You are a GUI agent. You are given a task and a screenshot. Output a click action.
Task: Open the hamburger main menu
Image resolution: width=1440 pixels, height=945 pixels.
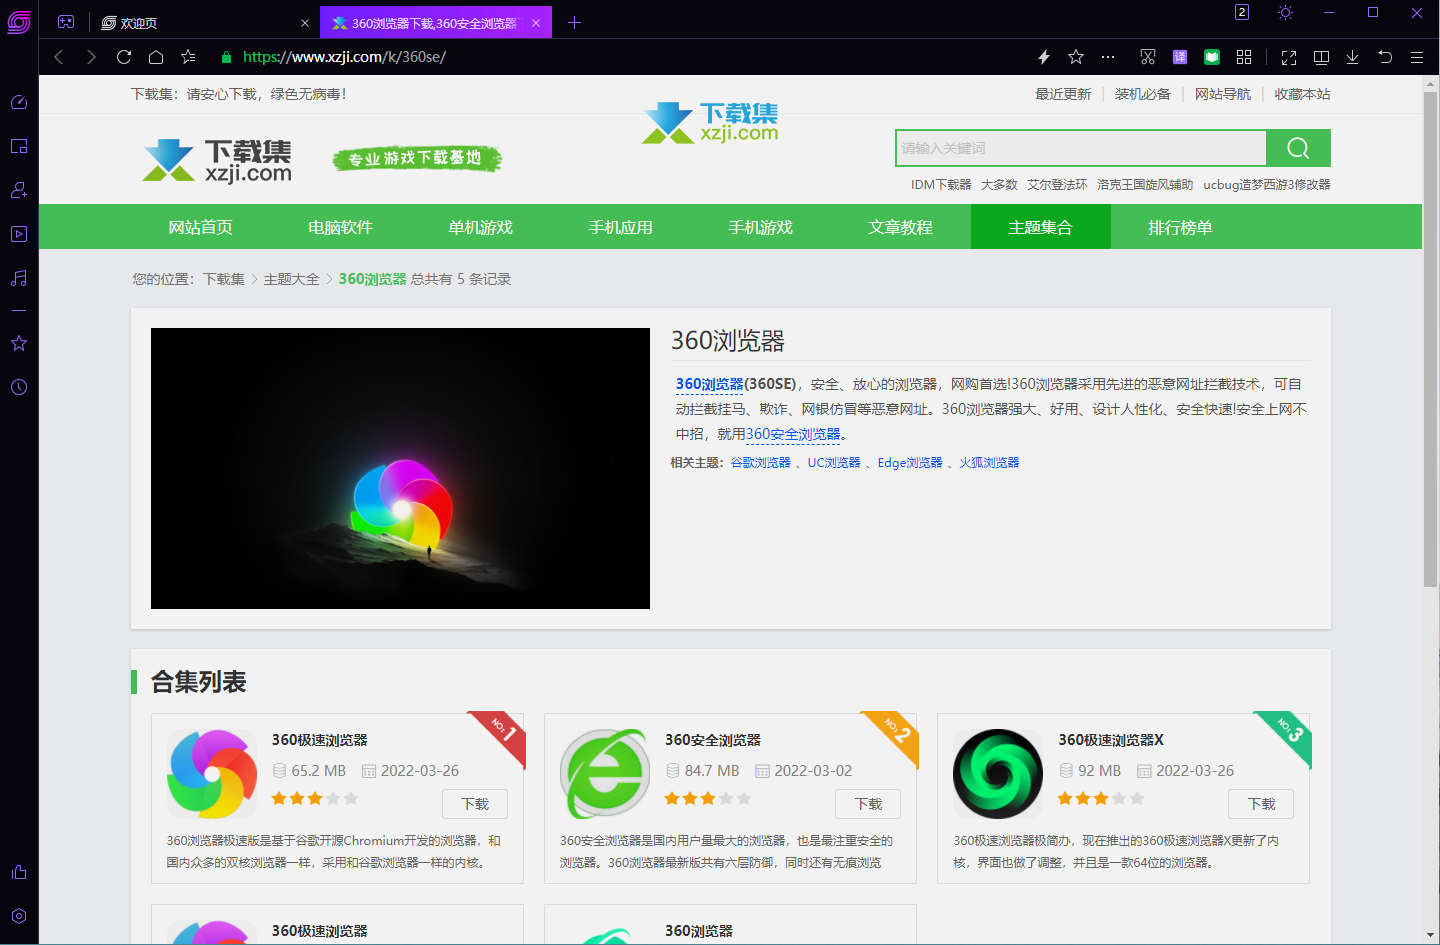[x=1417, y=57]
